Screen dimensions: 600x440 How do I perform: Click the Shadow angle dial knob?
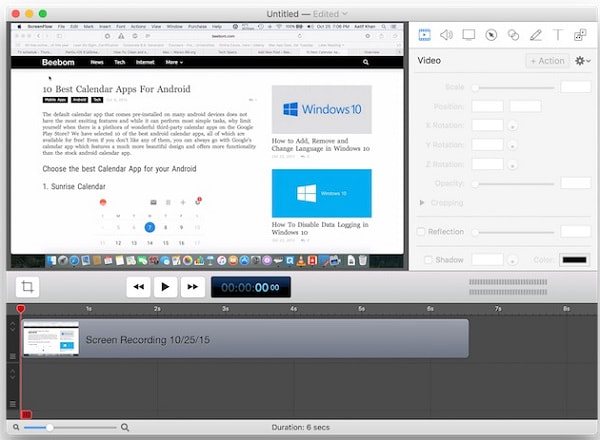[x=512, y=260]
